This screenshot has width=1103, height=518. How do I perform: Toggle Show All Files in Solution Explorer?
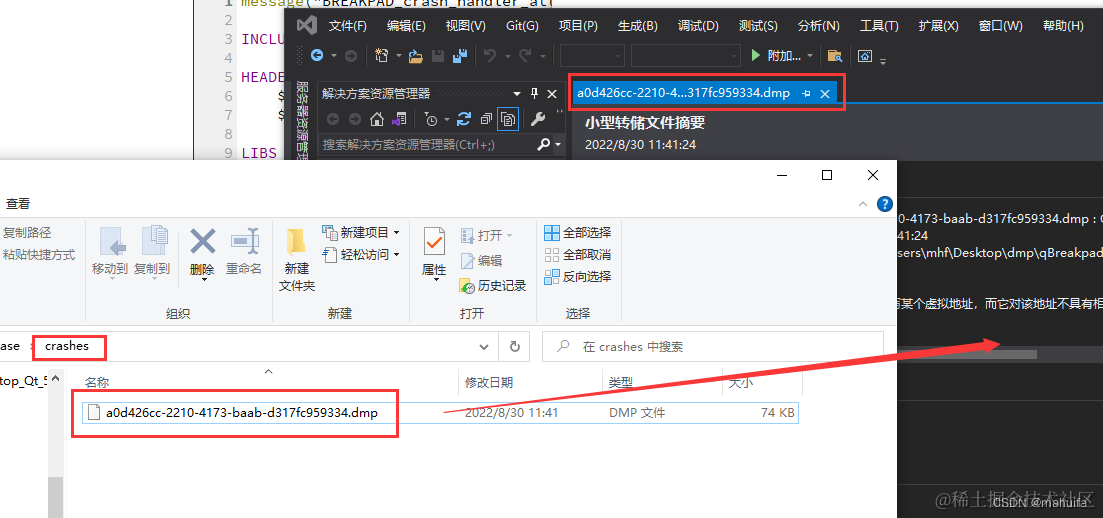(507, 119)
